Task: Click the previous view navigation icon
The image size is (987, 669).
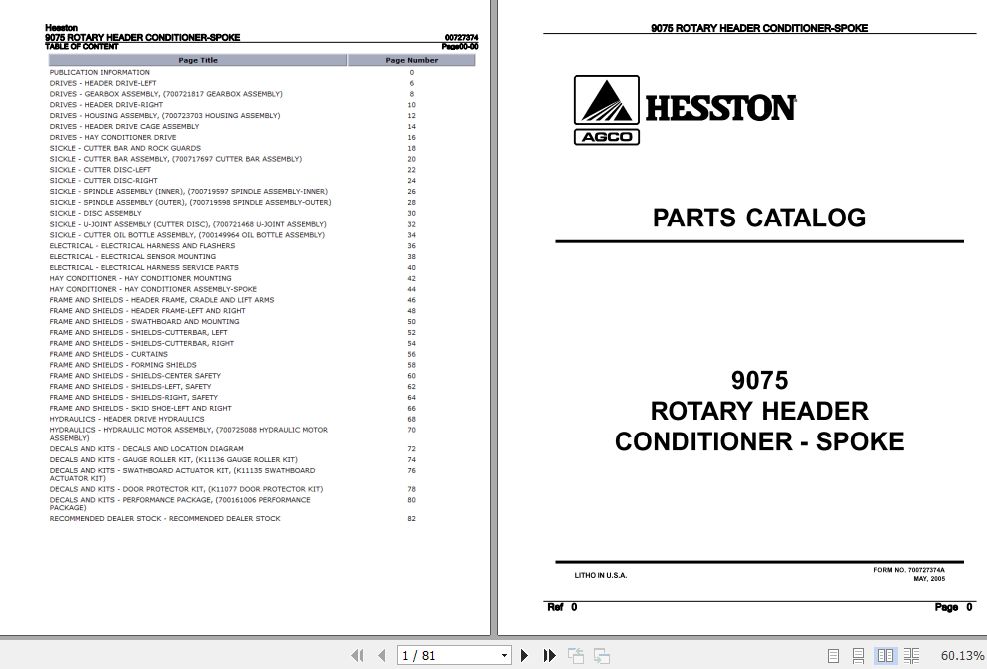Action: click(x=575, y=655)
